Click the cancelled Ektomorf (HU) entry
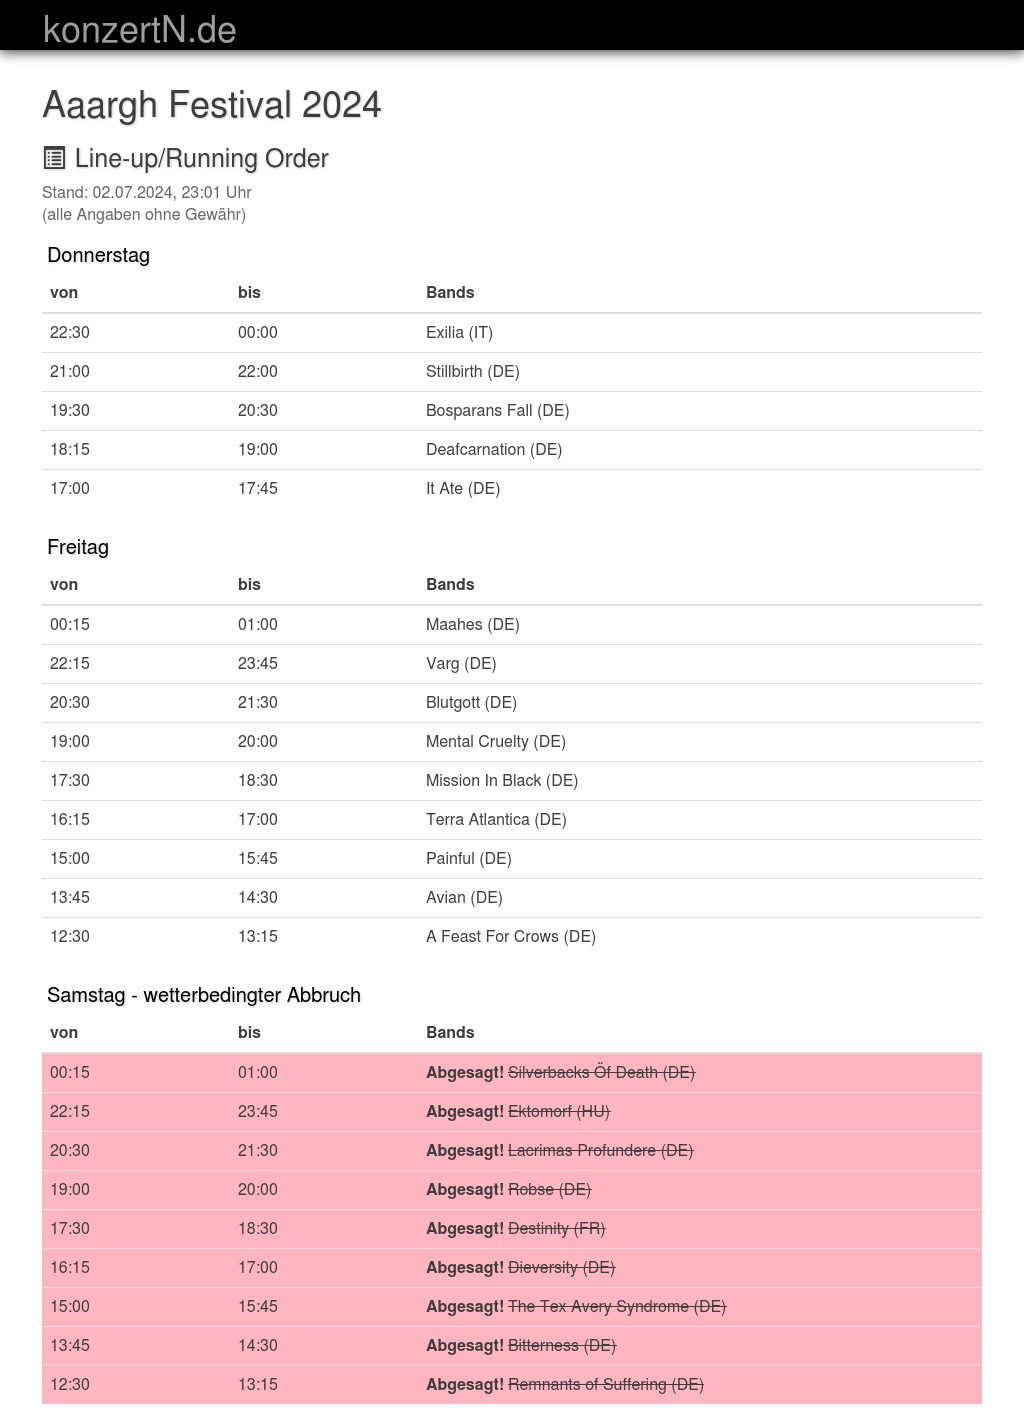The height and width of the screenshot is (1424, 1024). 558,1112
